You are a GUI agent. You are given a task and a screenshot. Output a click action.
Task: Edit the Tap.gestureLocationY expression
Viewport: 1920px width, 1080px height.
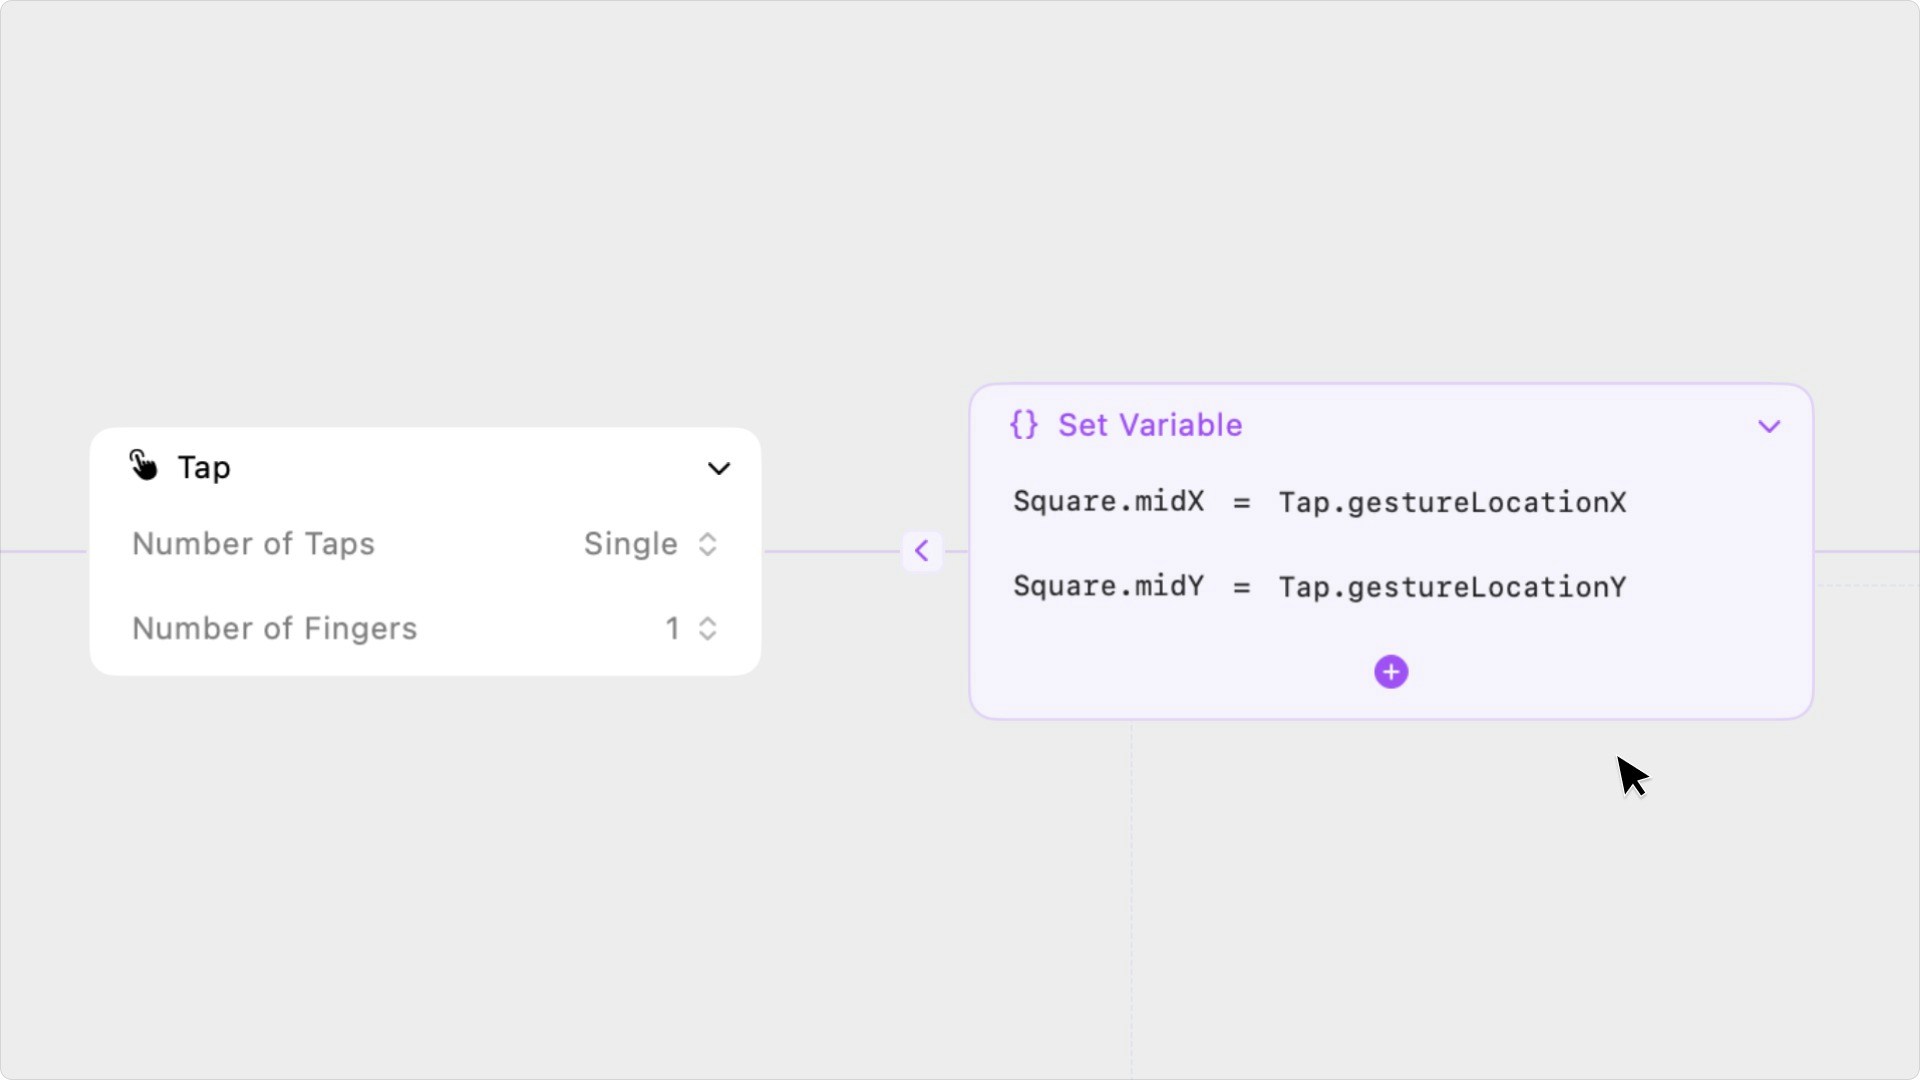click(1452, 587)
